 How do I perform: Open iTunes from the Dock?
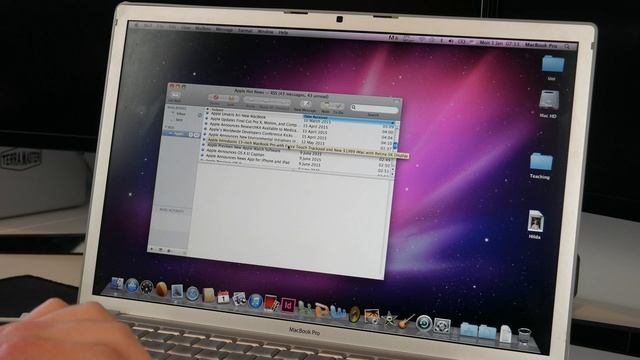(x=256, y=300)
